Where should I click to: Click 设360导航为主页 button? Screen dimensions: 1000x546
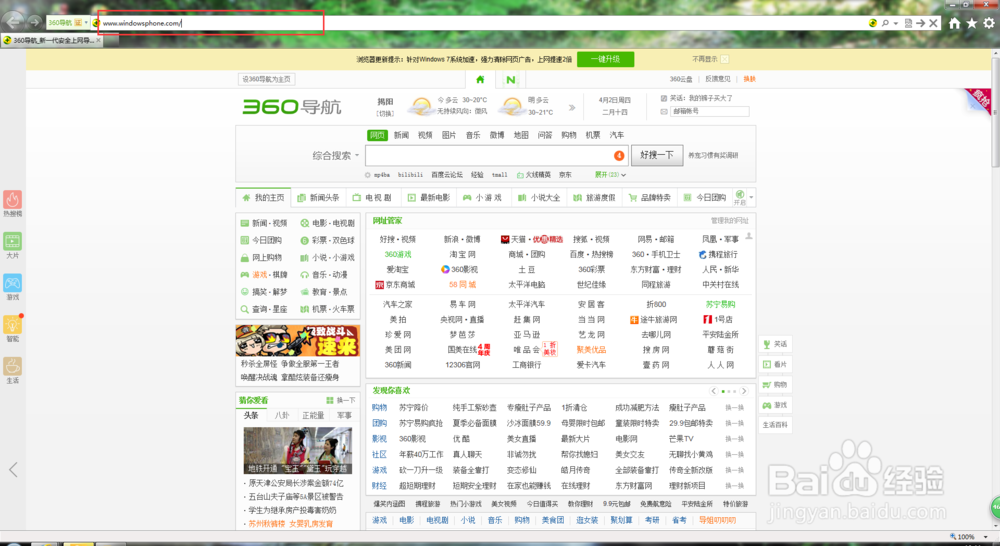tap(267, 79)
